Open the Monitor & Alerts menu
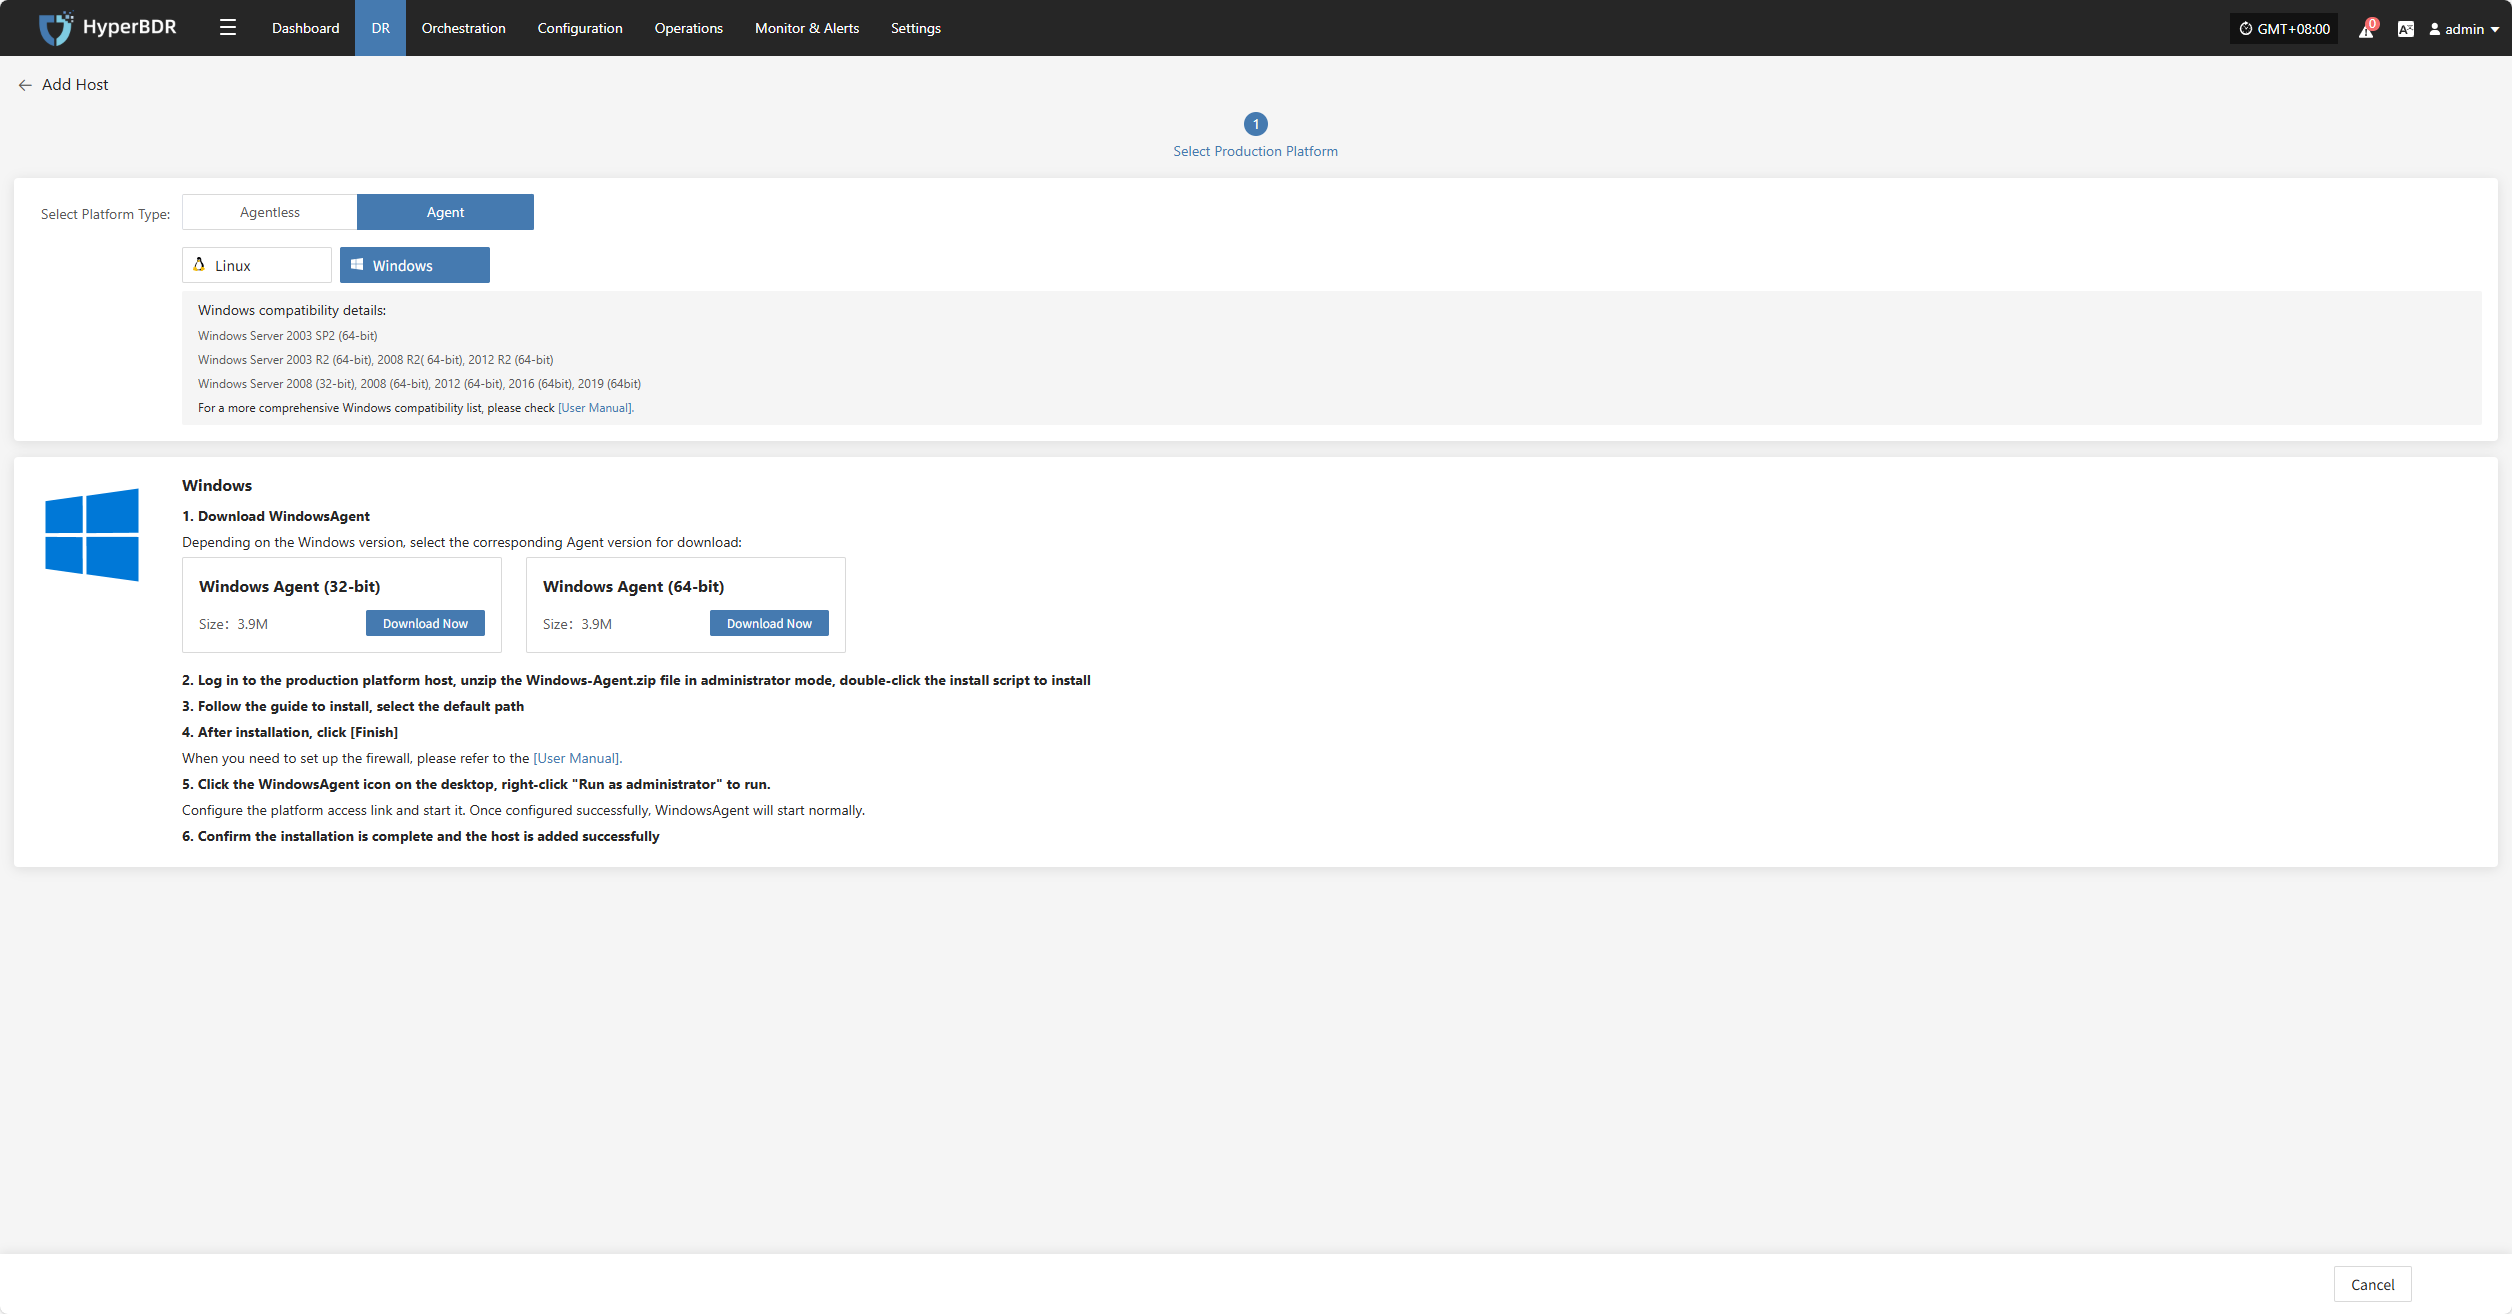 tap(806, 28)
